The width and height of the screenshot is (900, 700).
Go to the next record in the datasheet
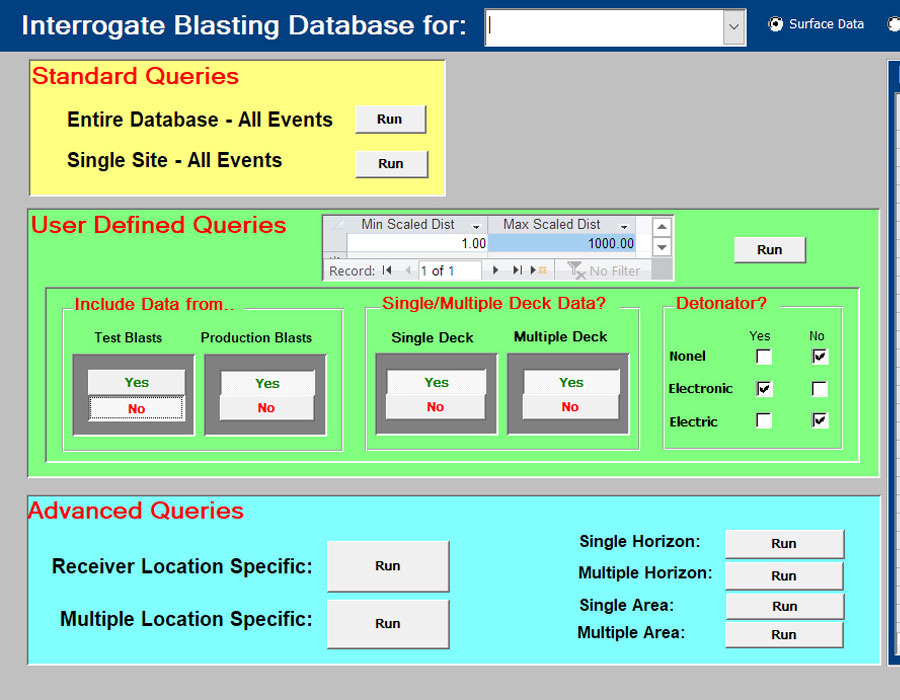(495, 269)
